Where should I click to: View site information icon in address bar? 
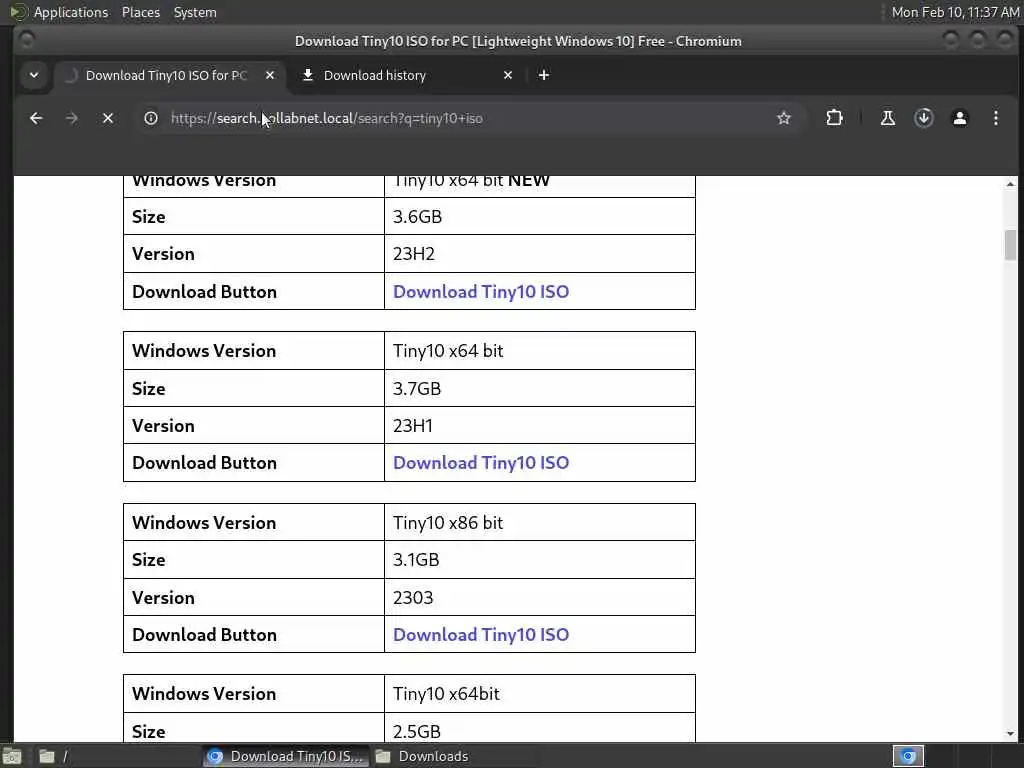[x=151, y=118]
